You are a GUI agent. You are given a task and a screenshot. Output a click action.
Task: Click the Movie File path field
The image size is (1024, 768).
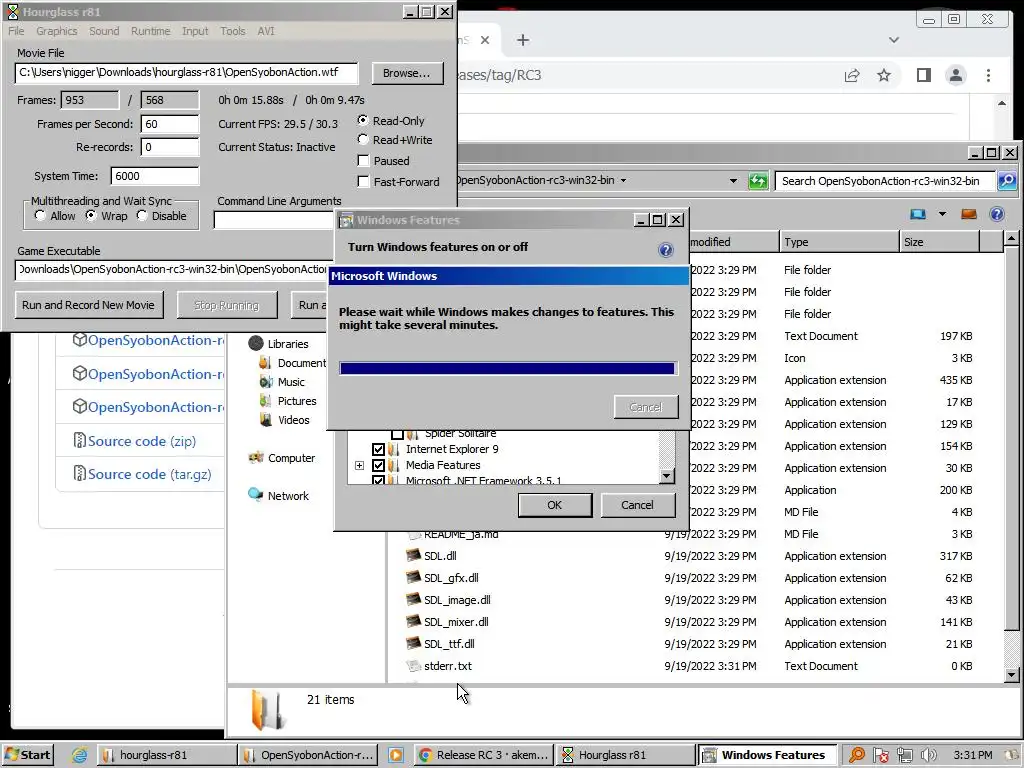[x=187, y=72]
